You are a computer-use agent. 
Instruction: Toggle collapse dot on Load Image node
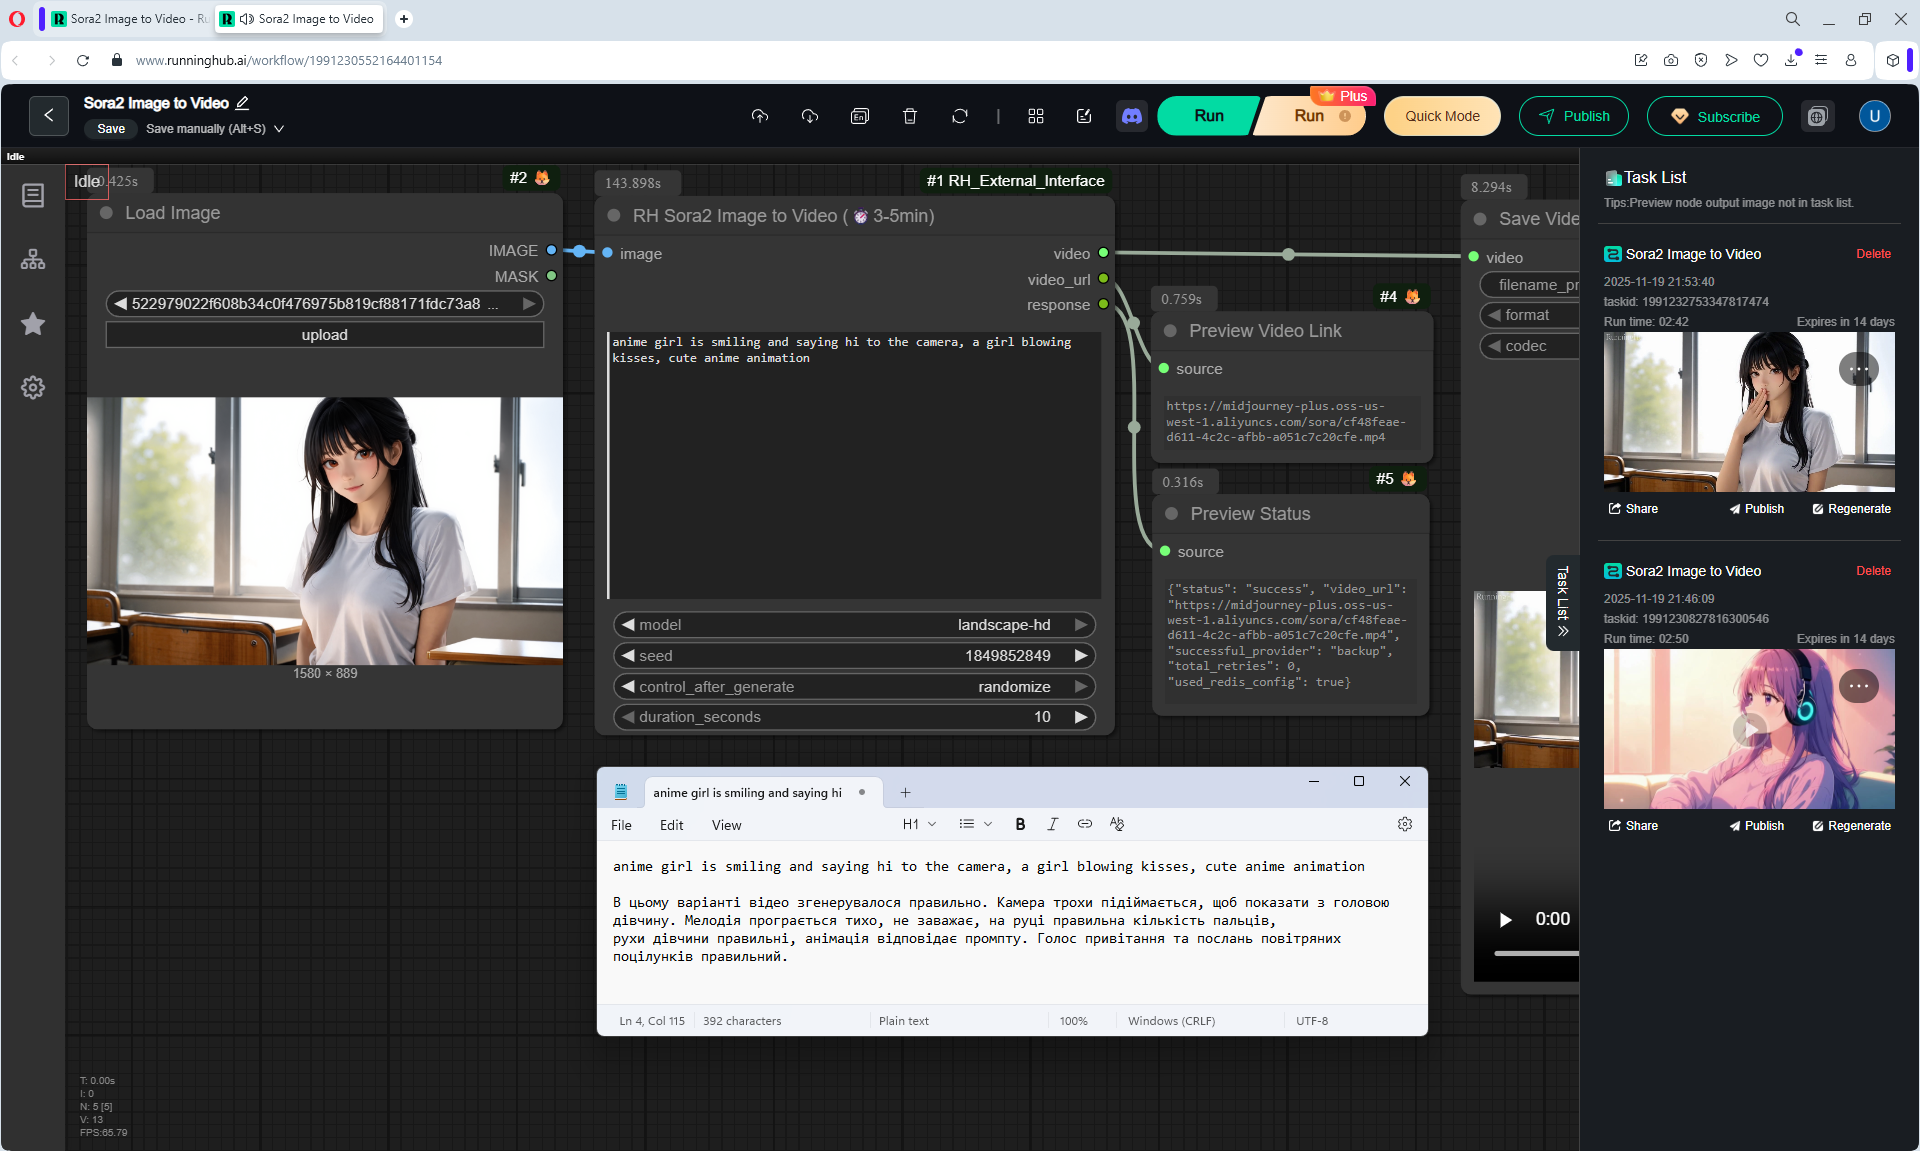[x=106, y=213]
